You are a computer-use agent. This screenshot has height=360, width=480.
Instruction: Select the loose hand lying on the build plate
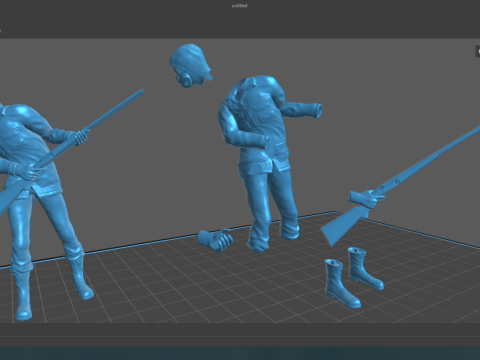[215, 240]
